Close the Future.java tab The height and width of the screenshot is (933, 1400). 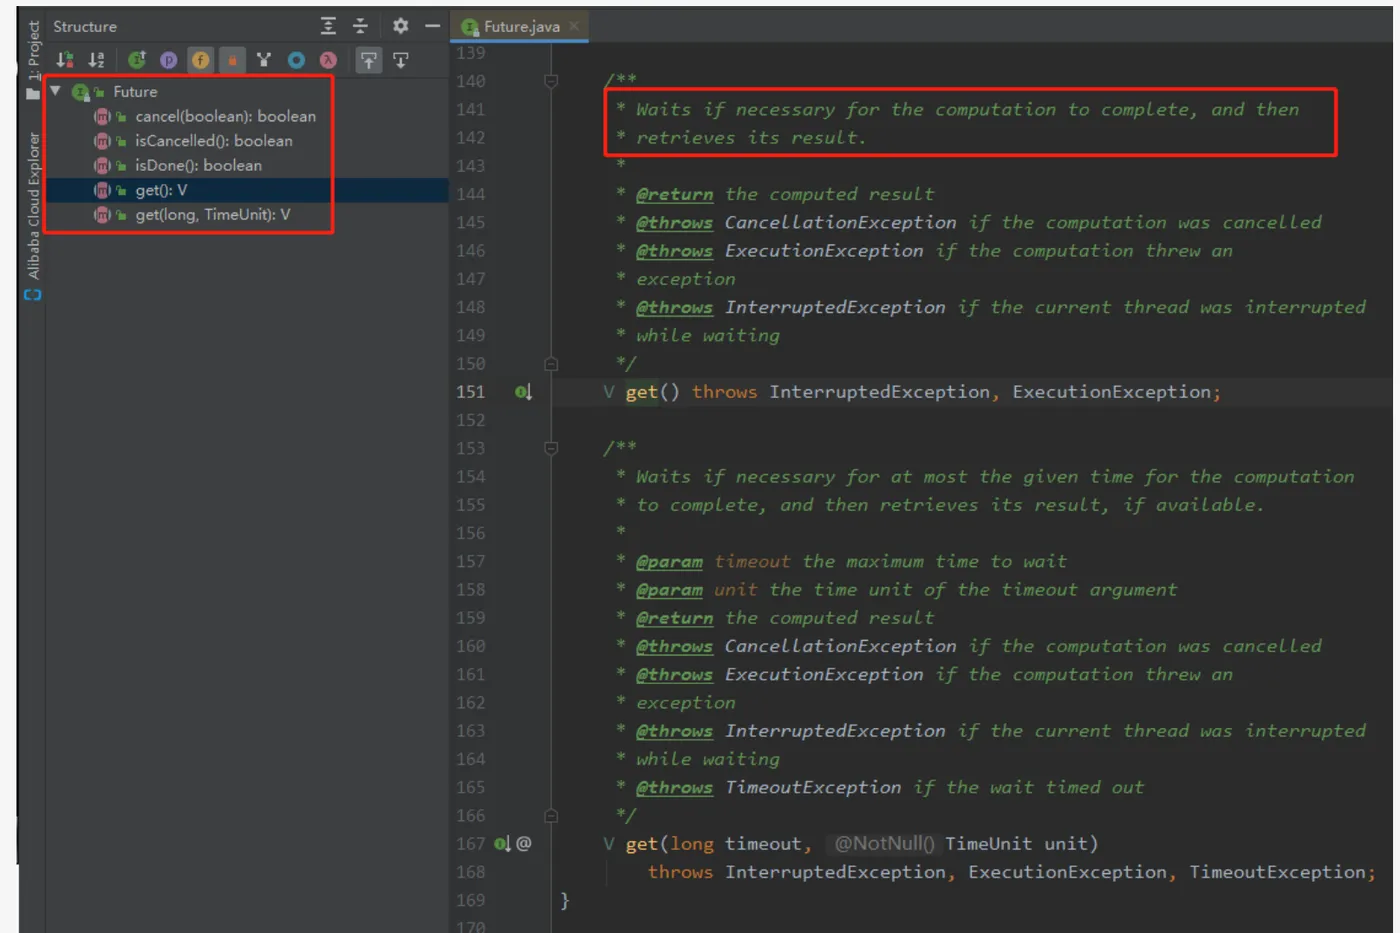click(574, 26)
